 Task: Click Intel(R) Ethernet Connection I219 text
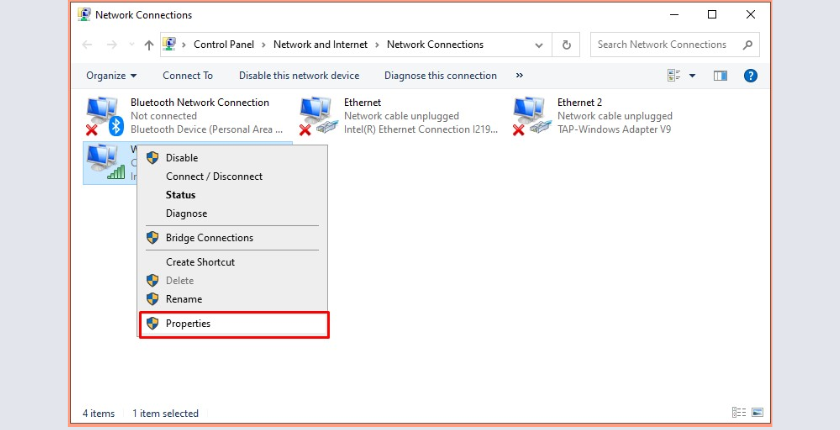tap(421, 129)
